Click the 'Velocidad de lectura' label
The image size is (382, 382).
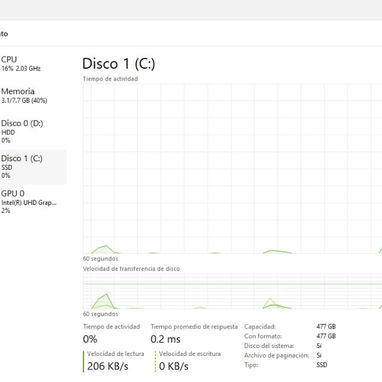pos(116,354)
